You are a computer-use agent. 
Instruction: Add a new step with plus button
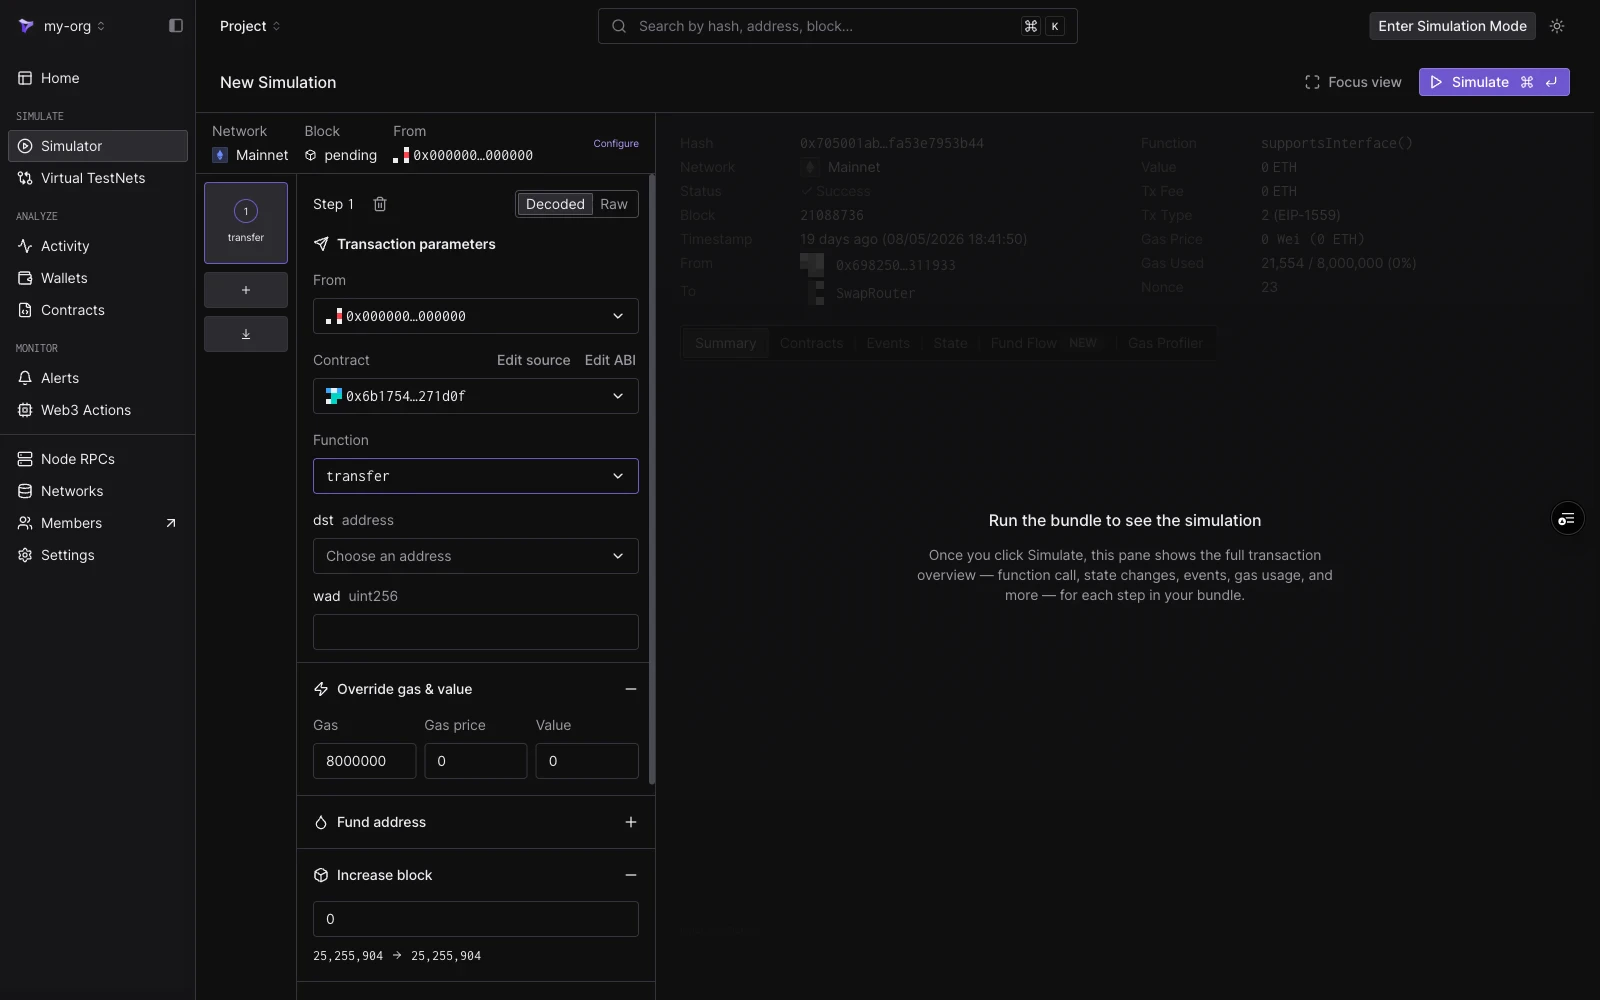tap(246, 290)
